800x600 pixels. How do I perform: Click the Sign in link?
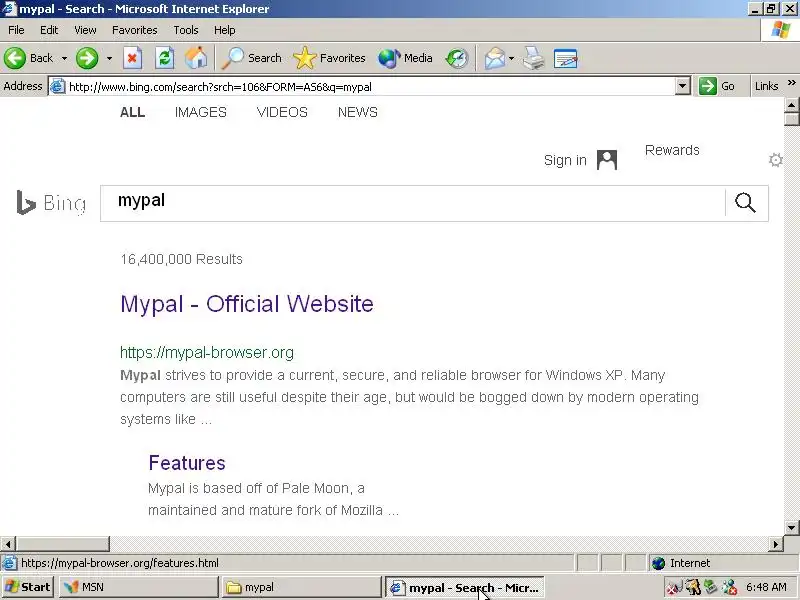[x=565, y=160]
